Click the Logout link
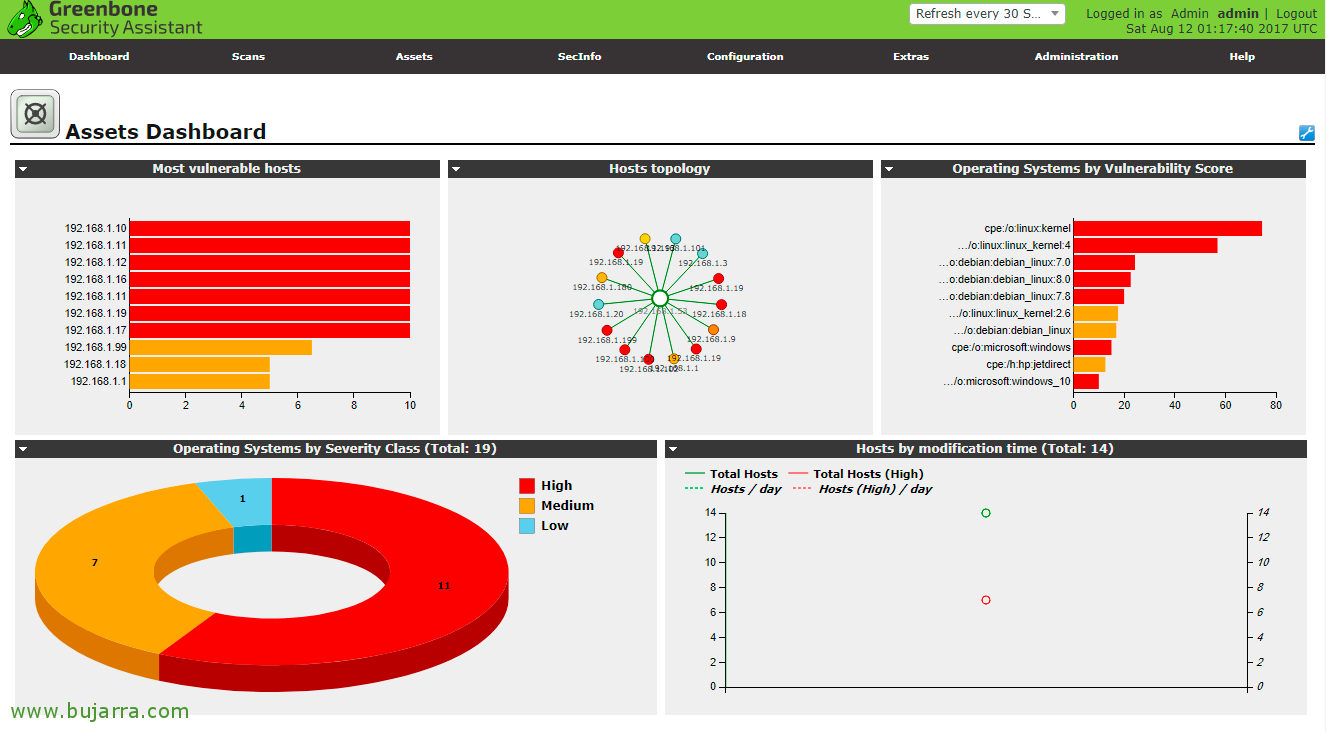1326x733 pixels. (1295, 13)
